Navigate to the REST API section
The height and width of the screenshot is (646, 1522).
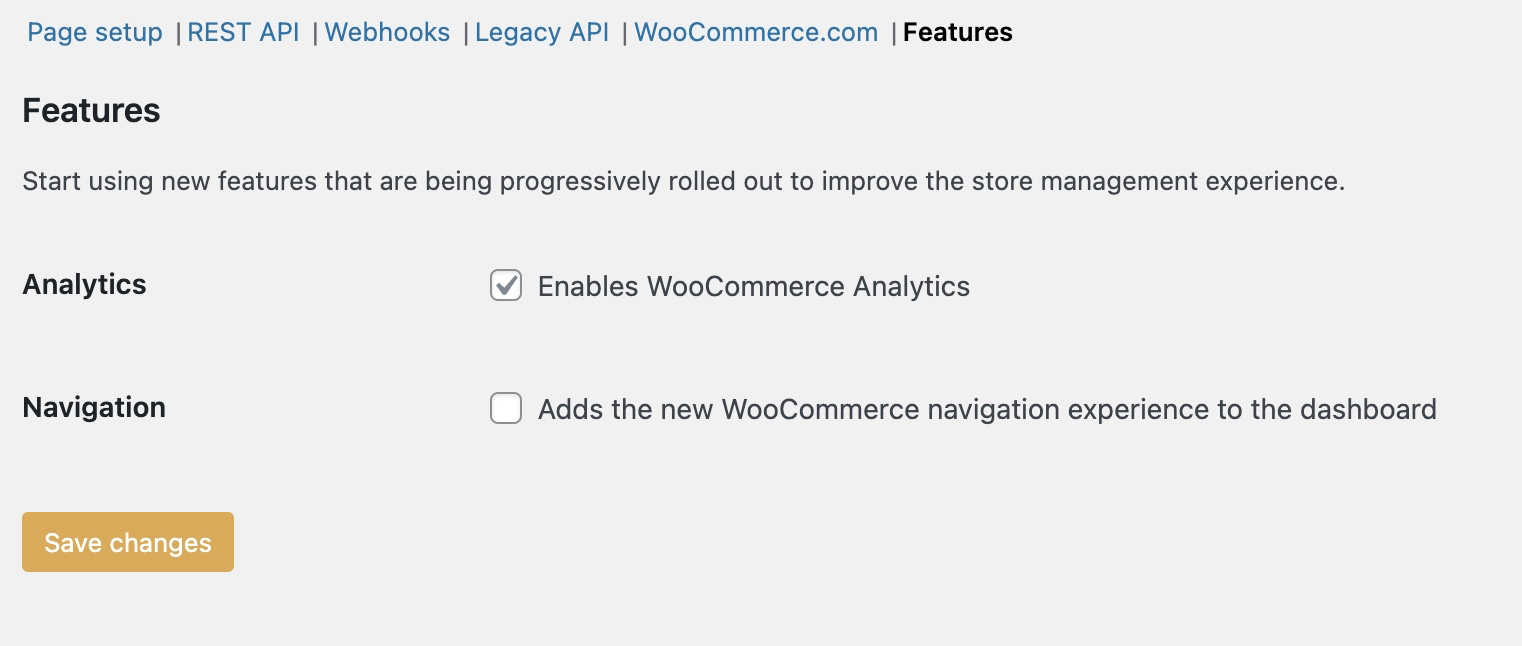(243, 32)
